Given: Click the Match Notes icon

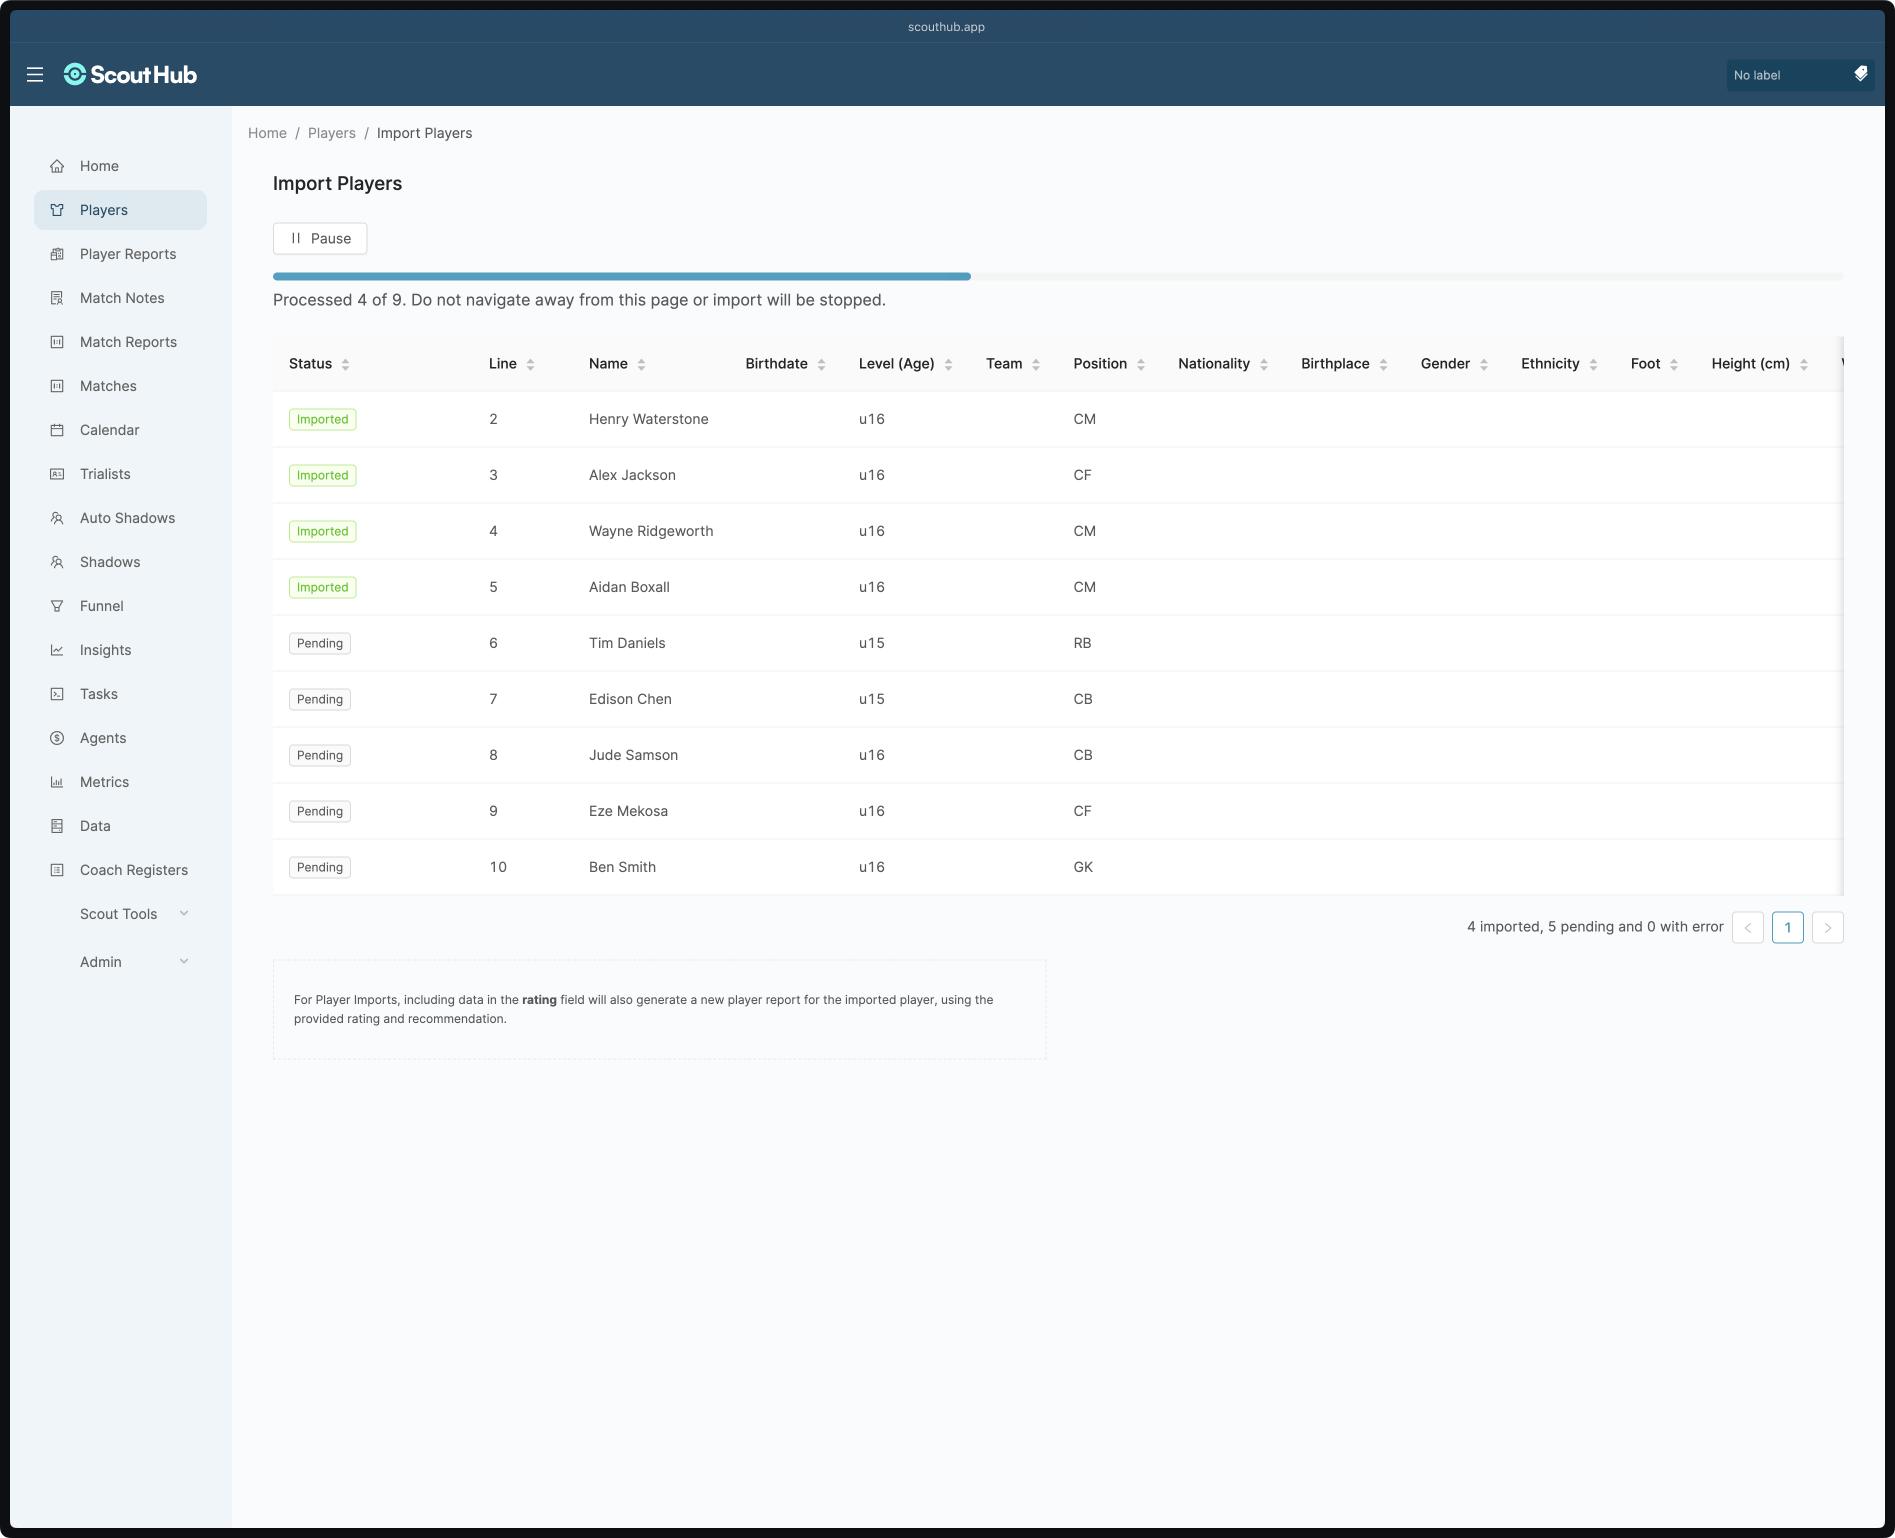Looking at the screenshot, I should coord(57,298).
